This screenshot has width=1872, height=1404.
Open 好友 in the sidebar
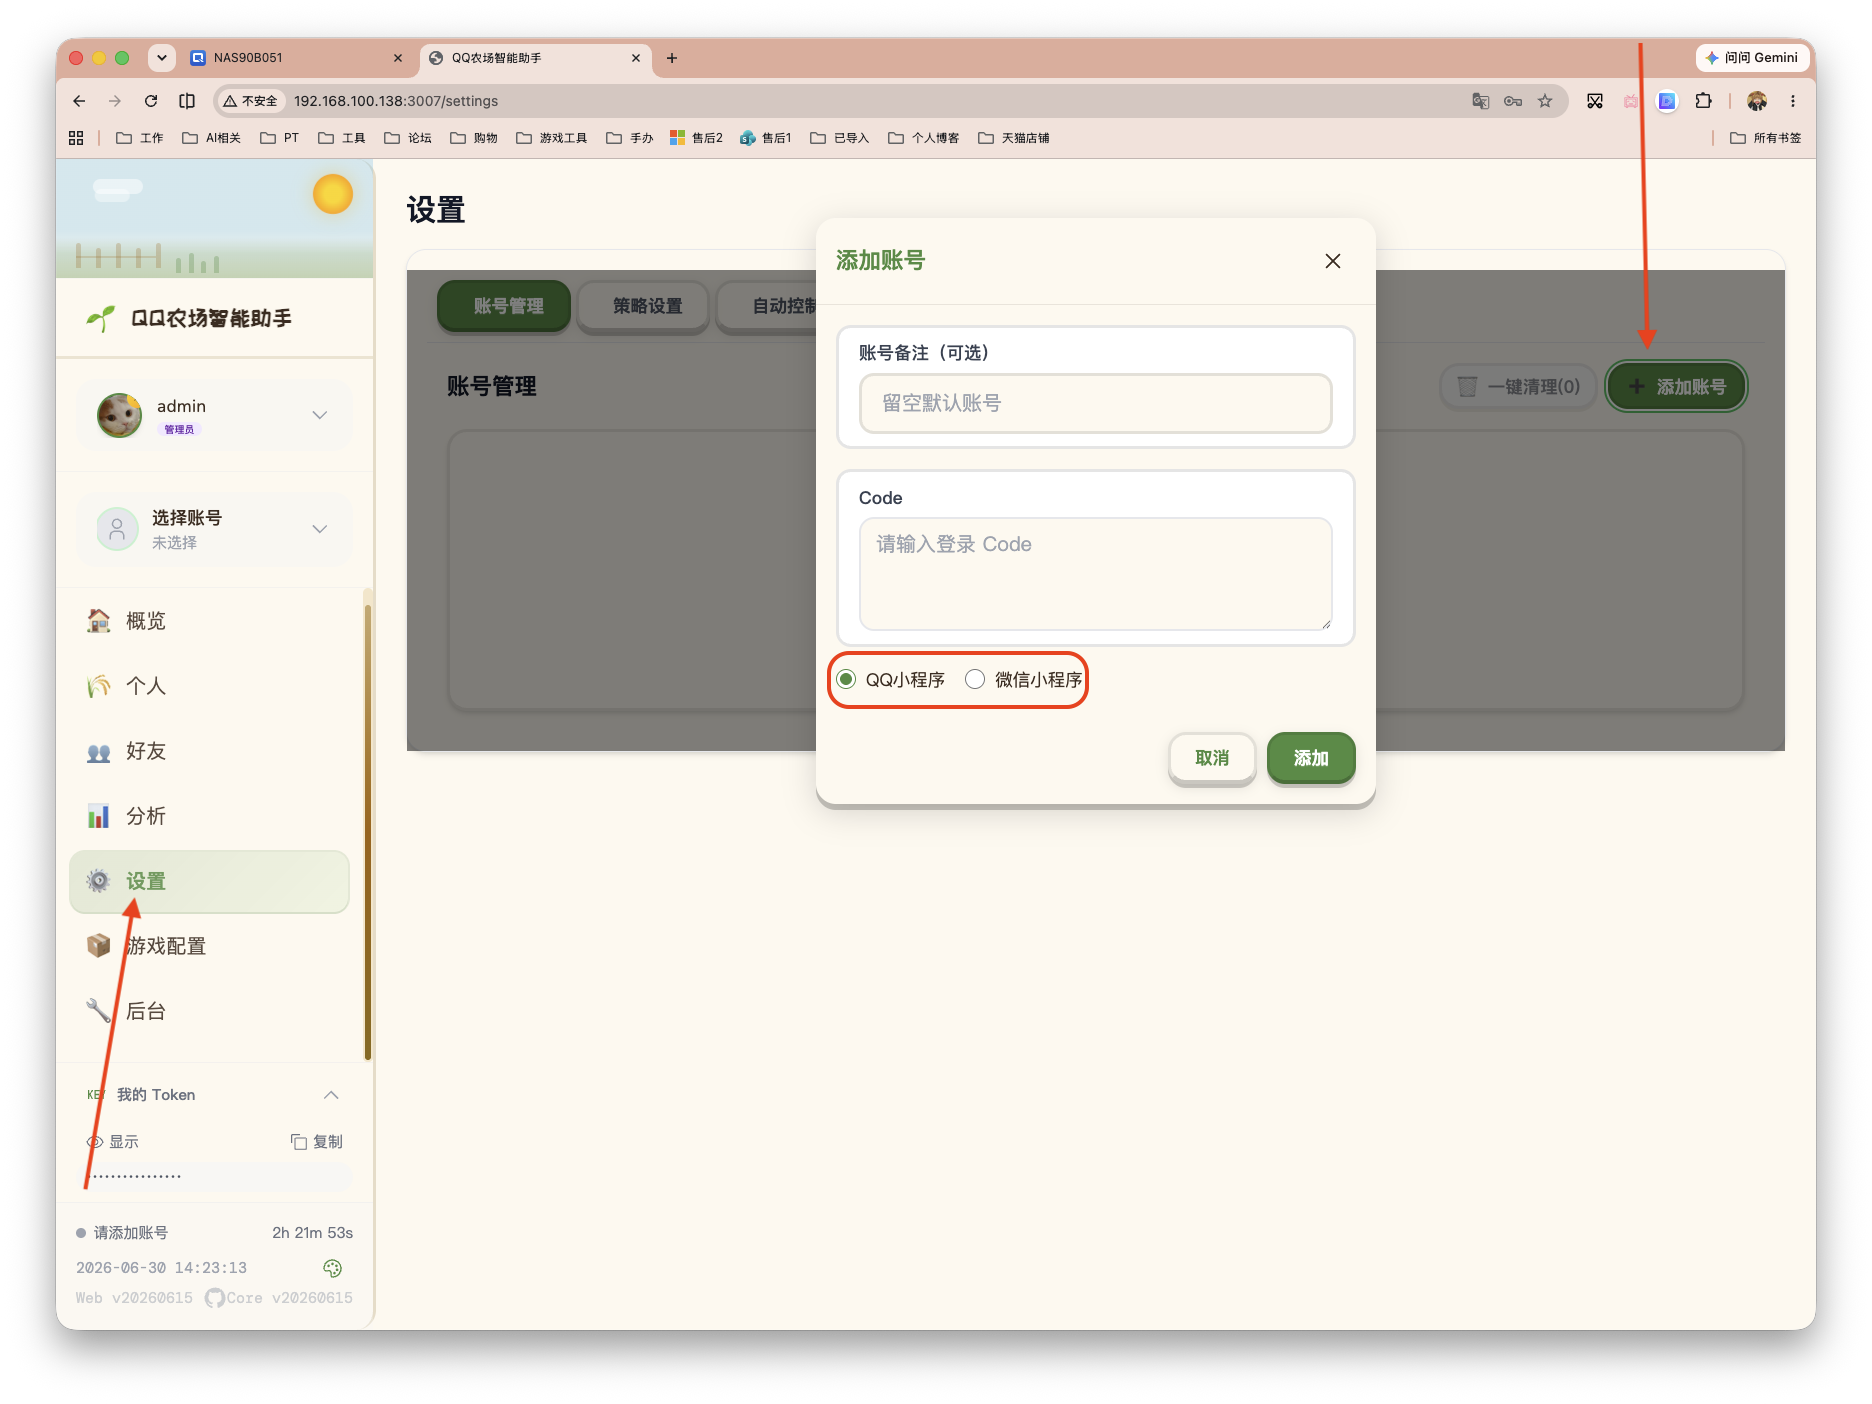[209, 751]
